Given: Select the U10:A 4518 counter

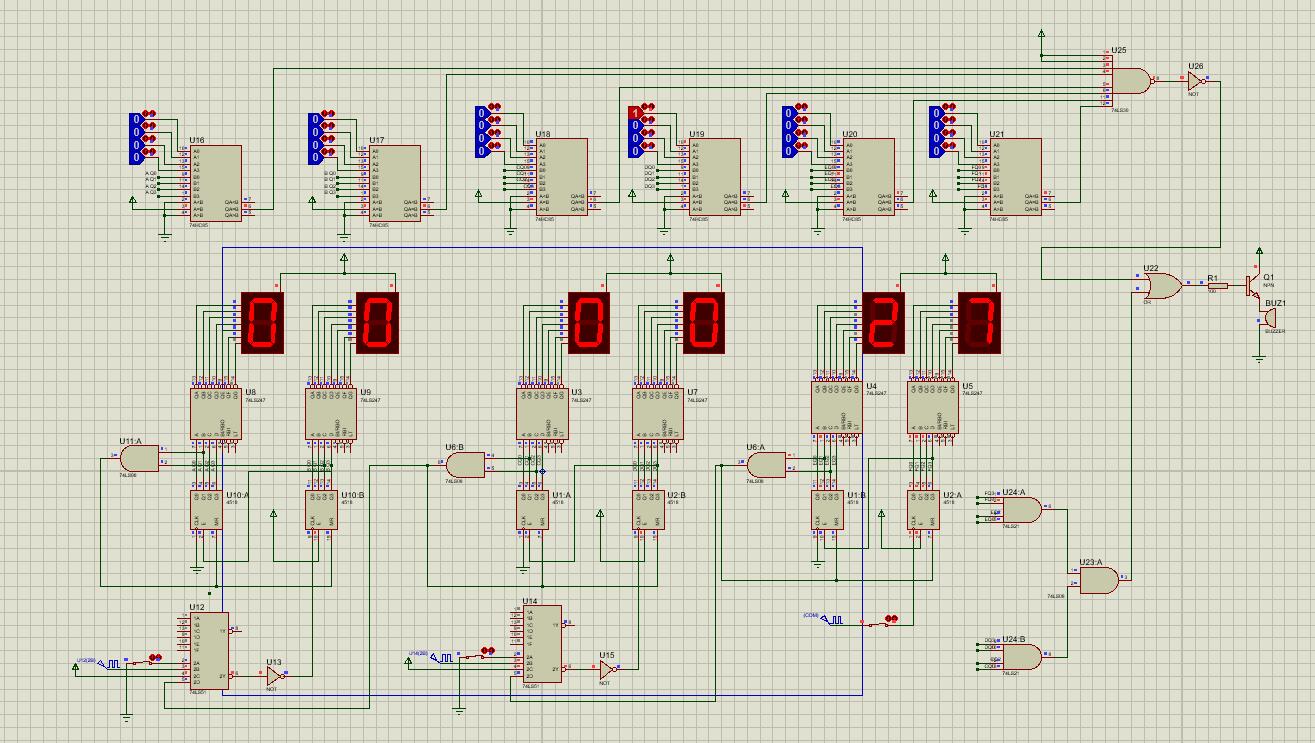Looking at the screenshot, I should point(206,510).
